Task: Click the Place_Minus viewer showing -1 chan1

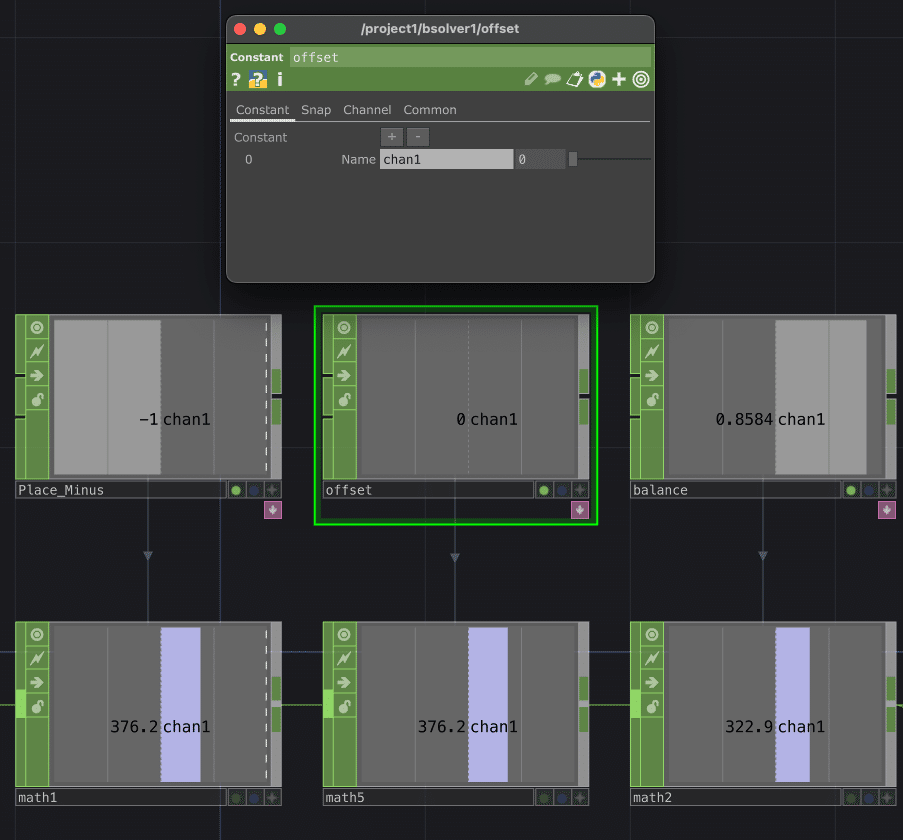Action: tap(160, 397)
